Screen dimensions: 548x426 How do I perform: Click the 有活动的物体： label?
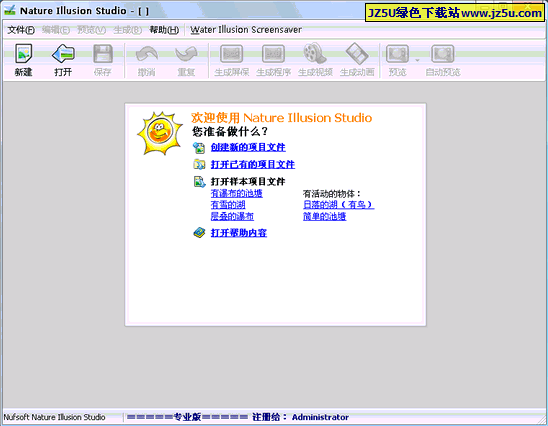point(332,194)
